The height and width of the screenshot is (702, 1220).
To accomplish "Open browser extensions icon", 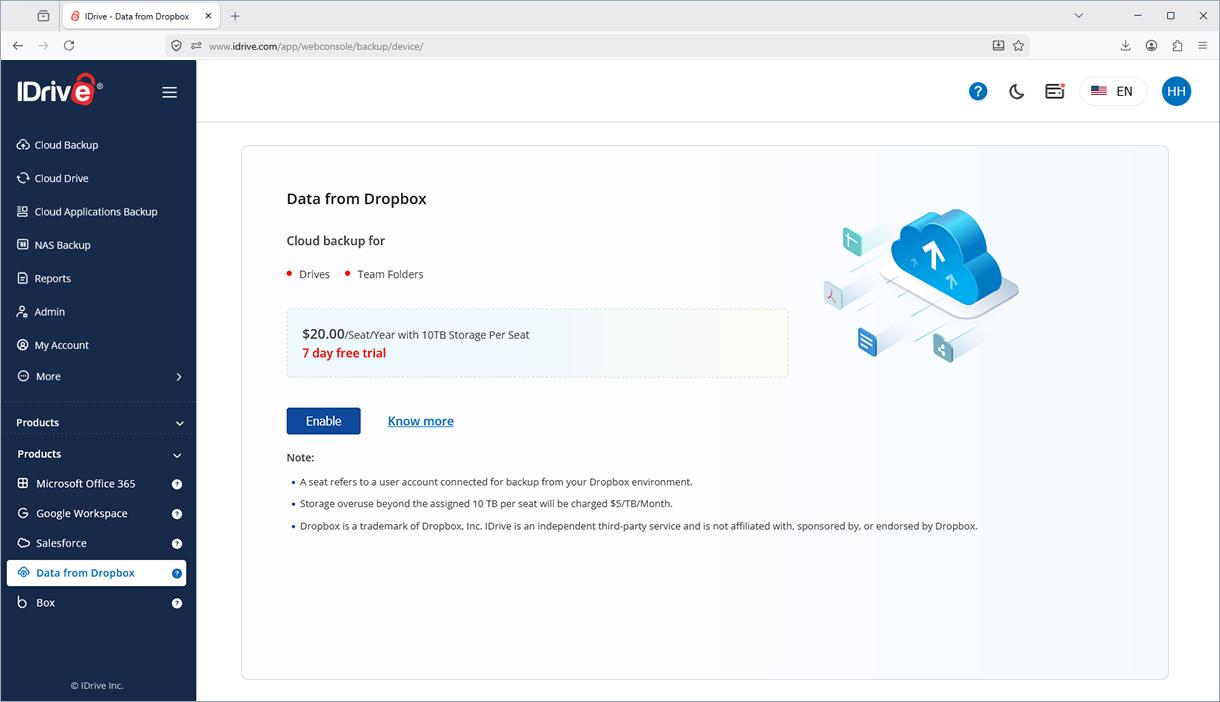I will (1177, 45).
